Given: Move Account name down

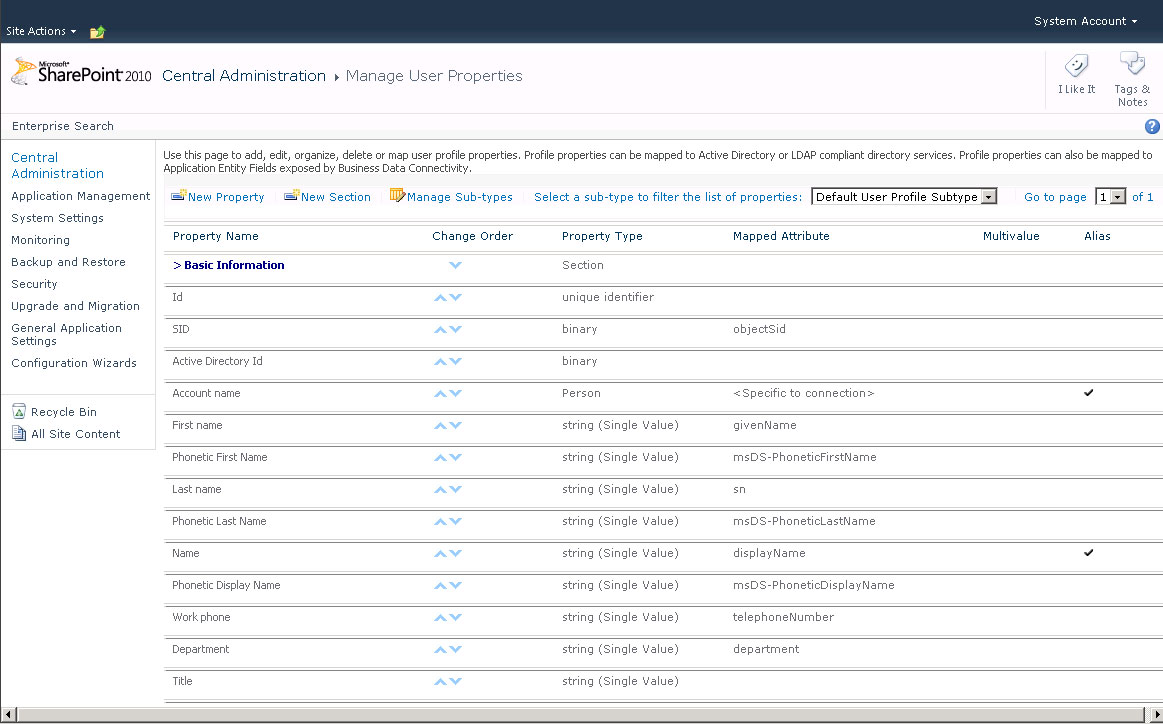Looking at the screenshot, I should (455, 393).
